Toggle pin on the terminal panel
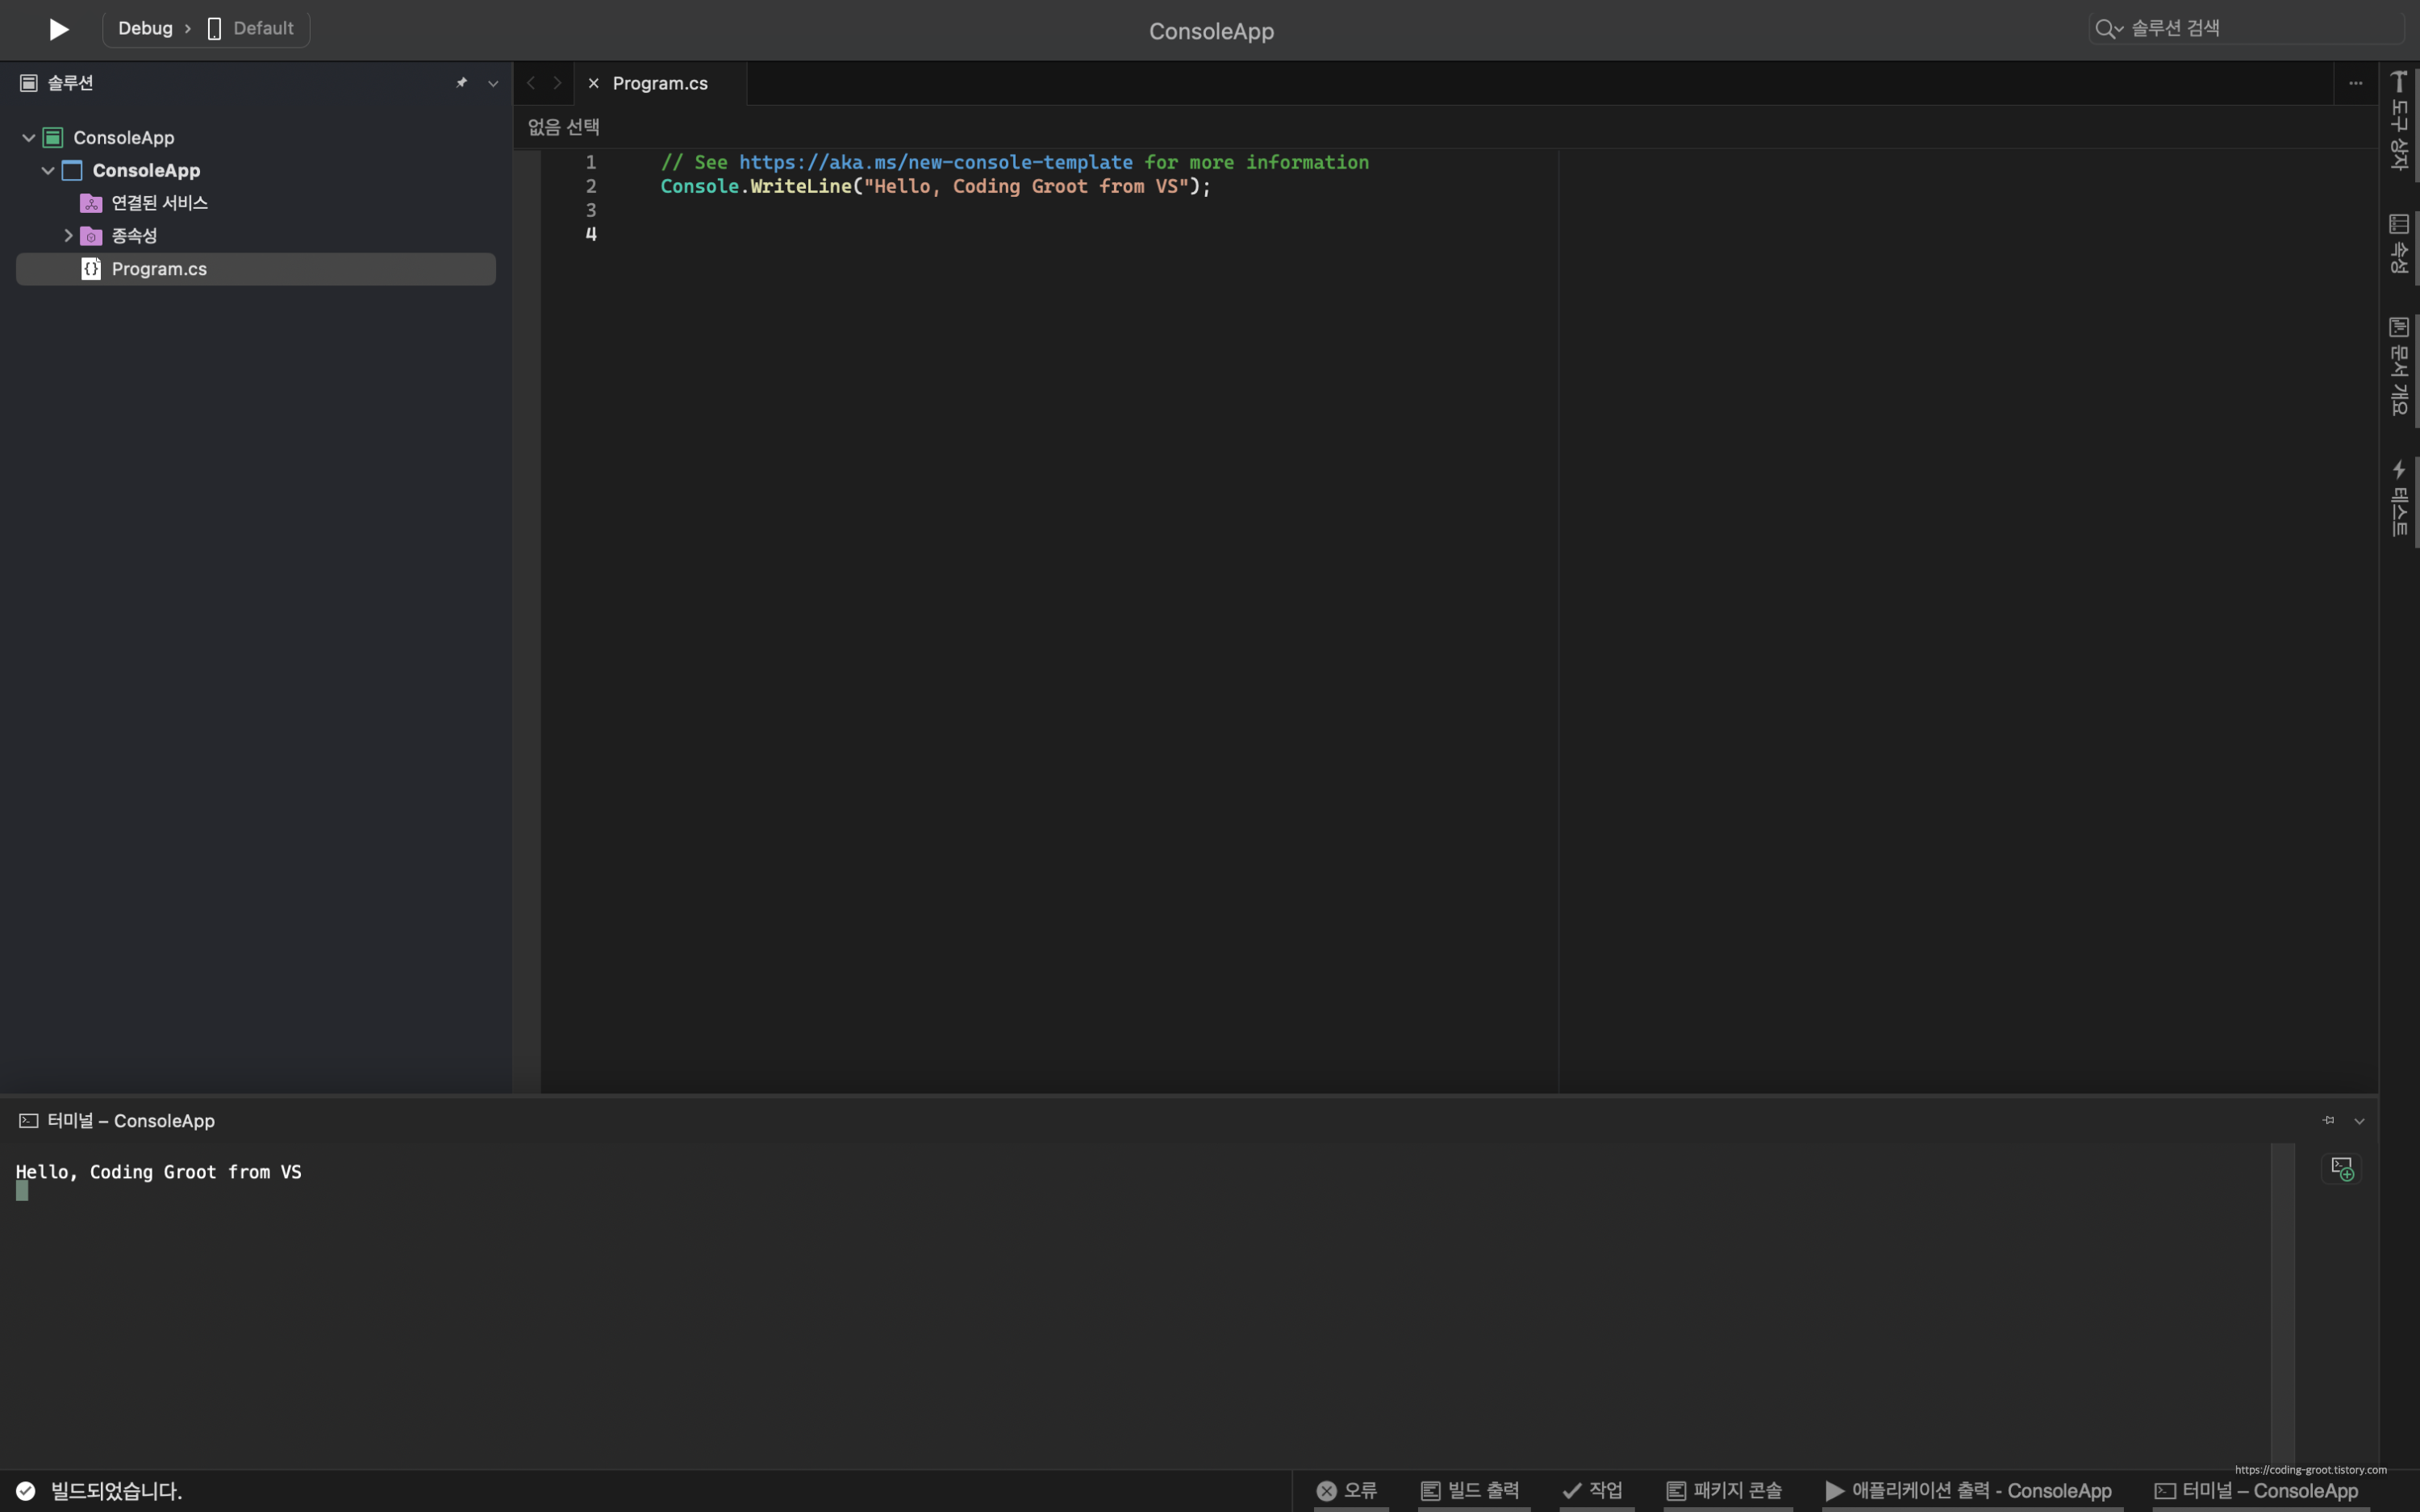 2328,1120
